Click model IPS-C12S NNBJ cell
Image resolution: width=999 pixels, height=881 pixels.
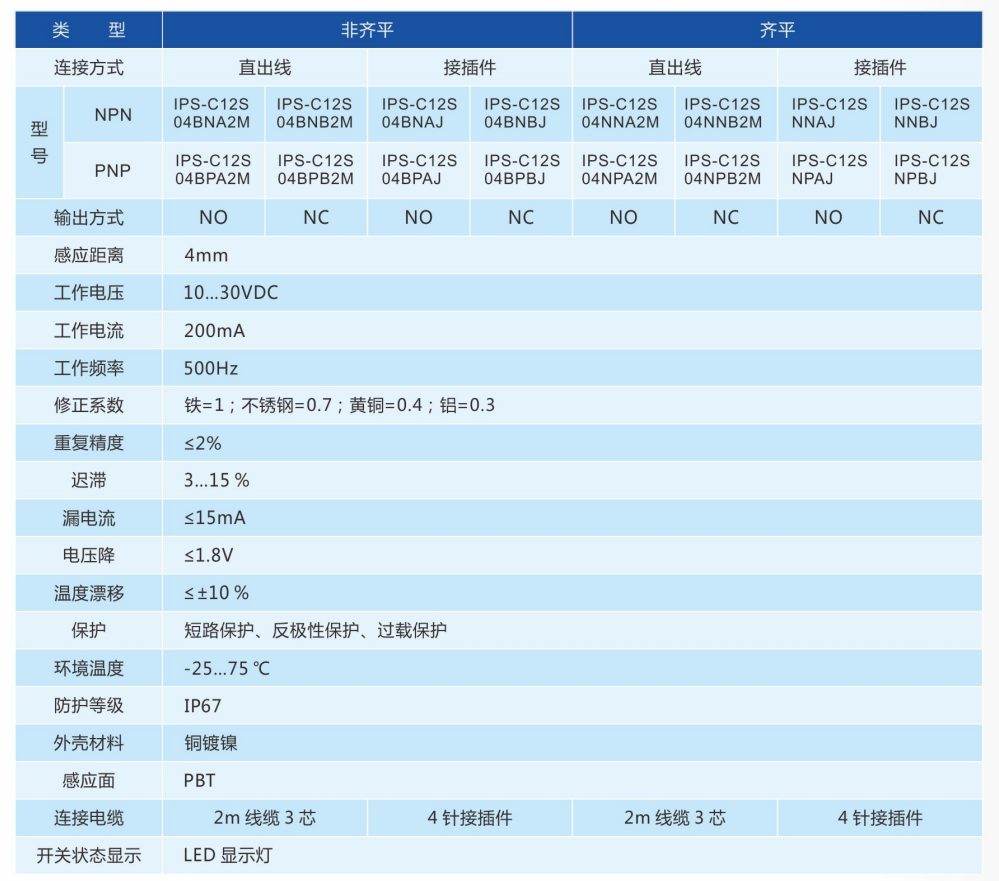[x=930, y=113]
